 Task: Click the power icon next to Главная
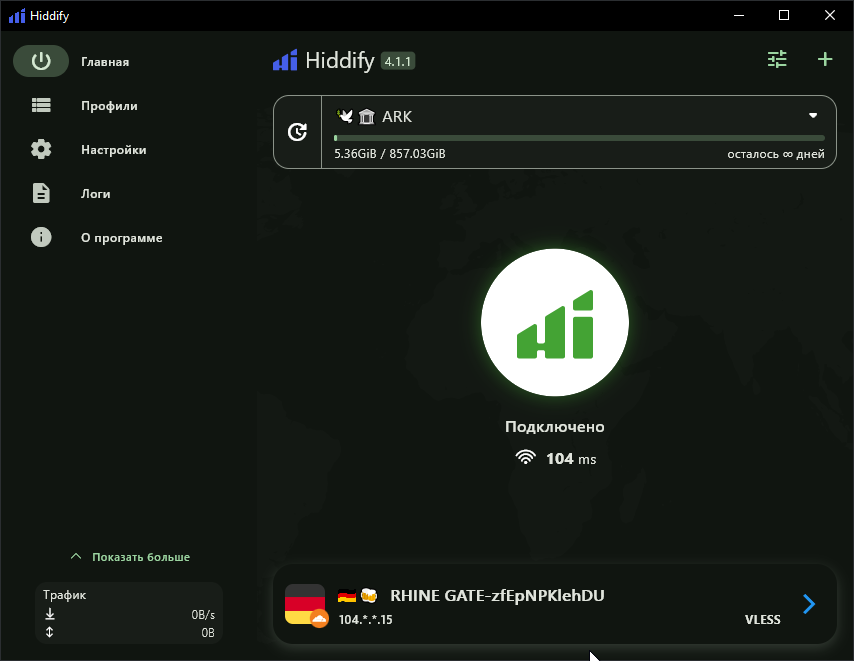click(x=41, y=61)
